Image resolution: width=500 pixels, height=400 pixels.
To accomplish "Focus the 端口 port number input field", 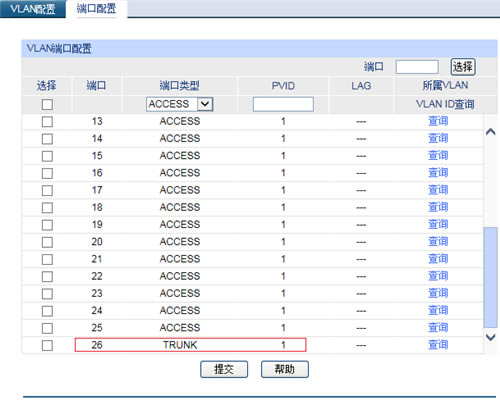I will [x=417, y=67].
